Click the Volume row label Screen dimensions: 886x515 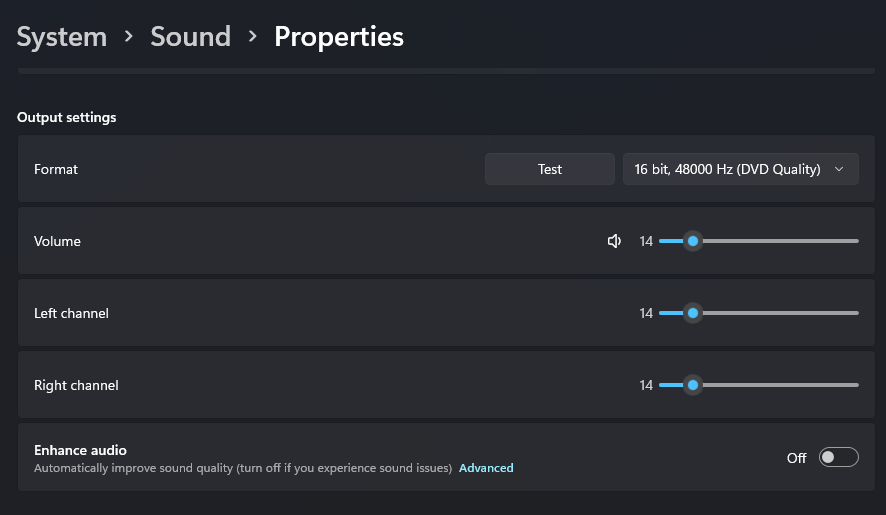tap(57, 241)
